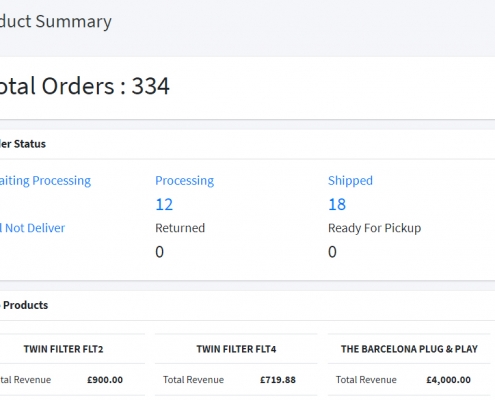Click the Shipped count 18

tap(337, 204)
